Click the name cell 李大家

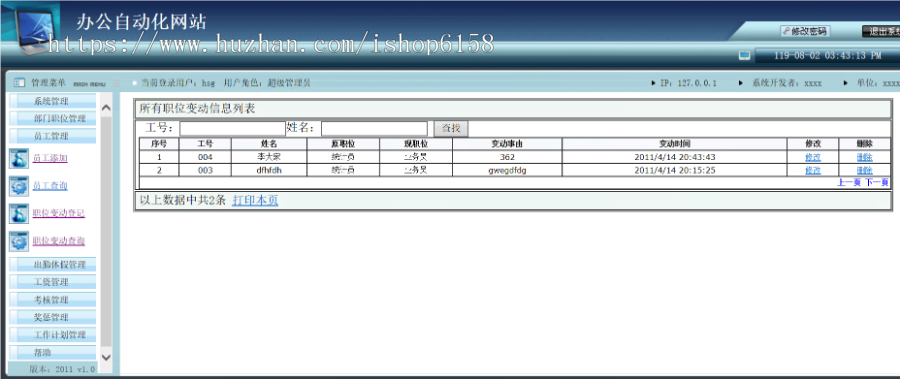[269, 157]
